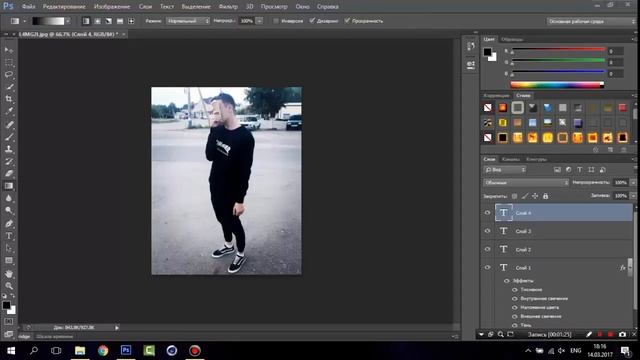Viewport: 640px width, 360px height.
Task: Toggle the Прозрачность checkbox
Action: [x=347, y=21]
